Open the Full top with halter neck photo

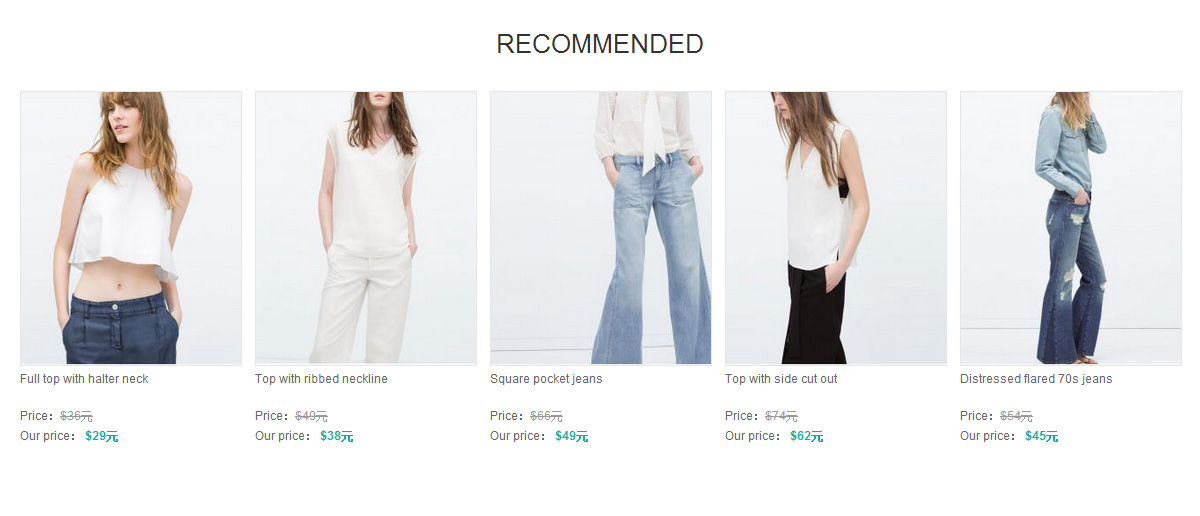pos(131,229)
